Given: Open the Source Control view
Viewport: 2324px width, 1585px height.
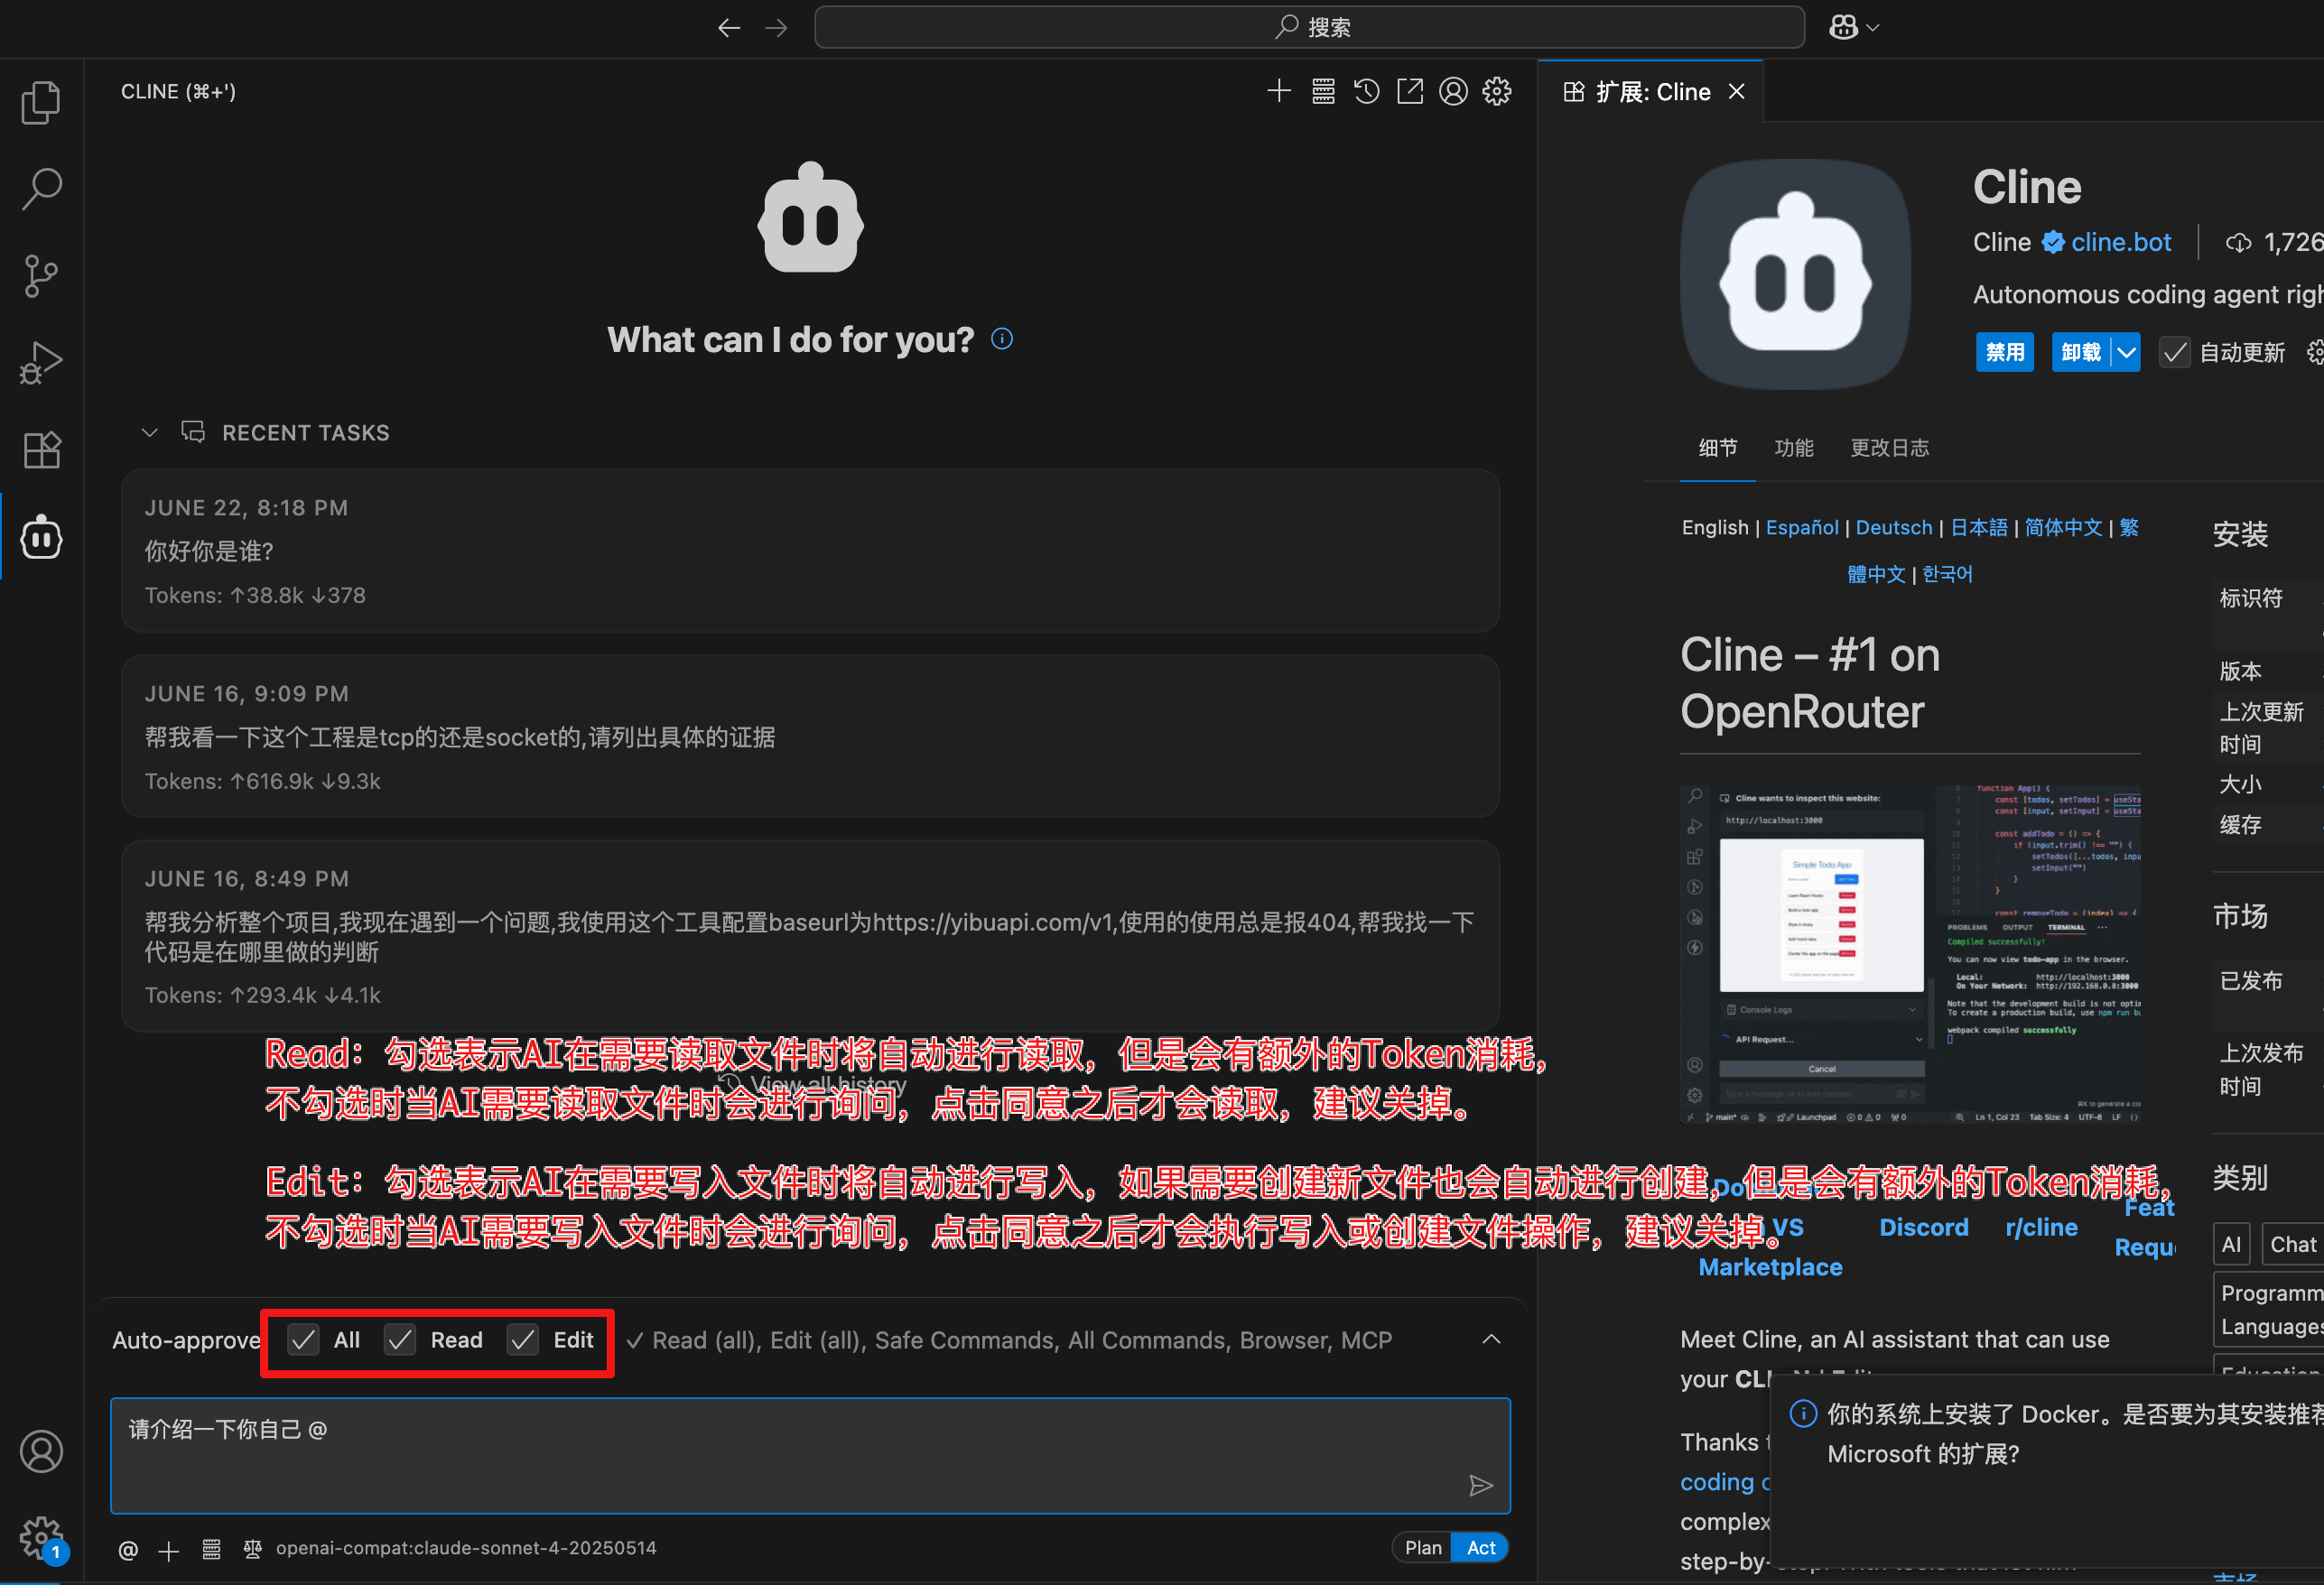Looking at the screenshot, I should tap(41, 276).
